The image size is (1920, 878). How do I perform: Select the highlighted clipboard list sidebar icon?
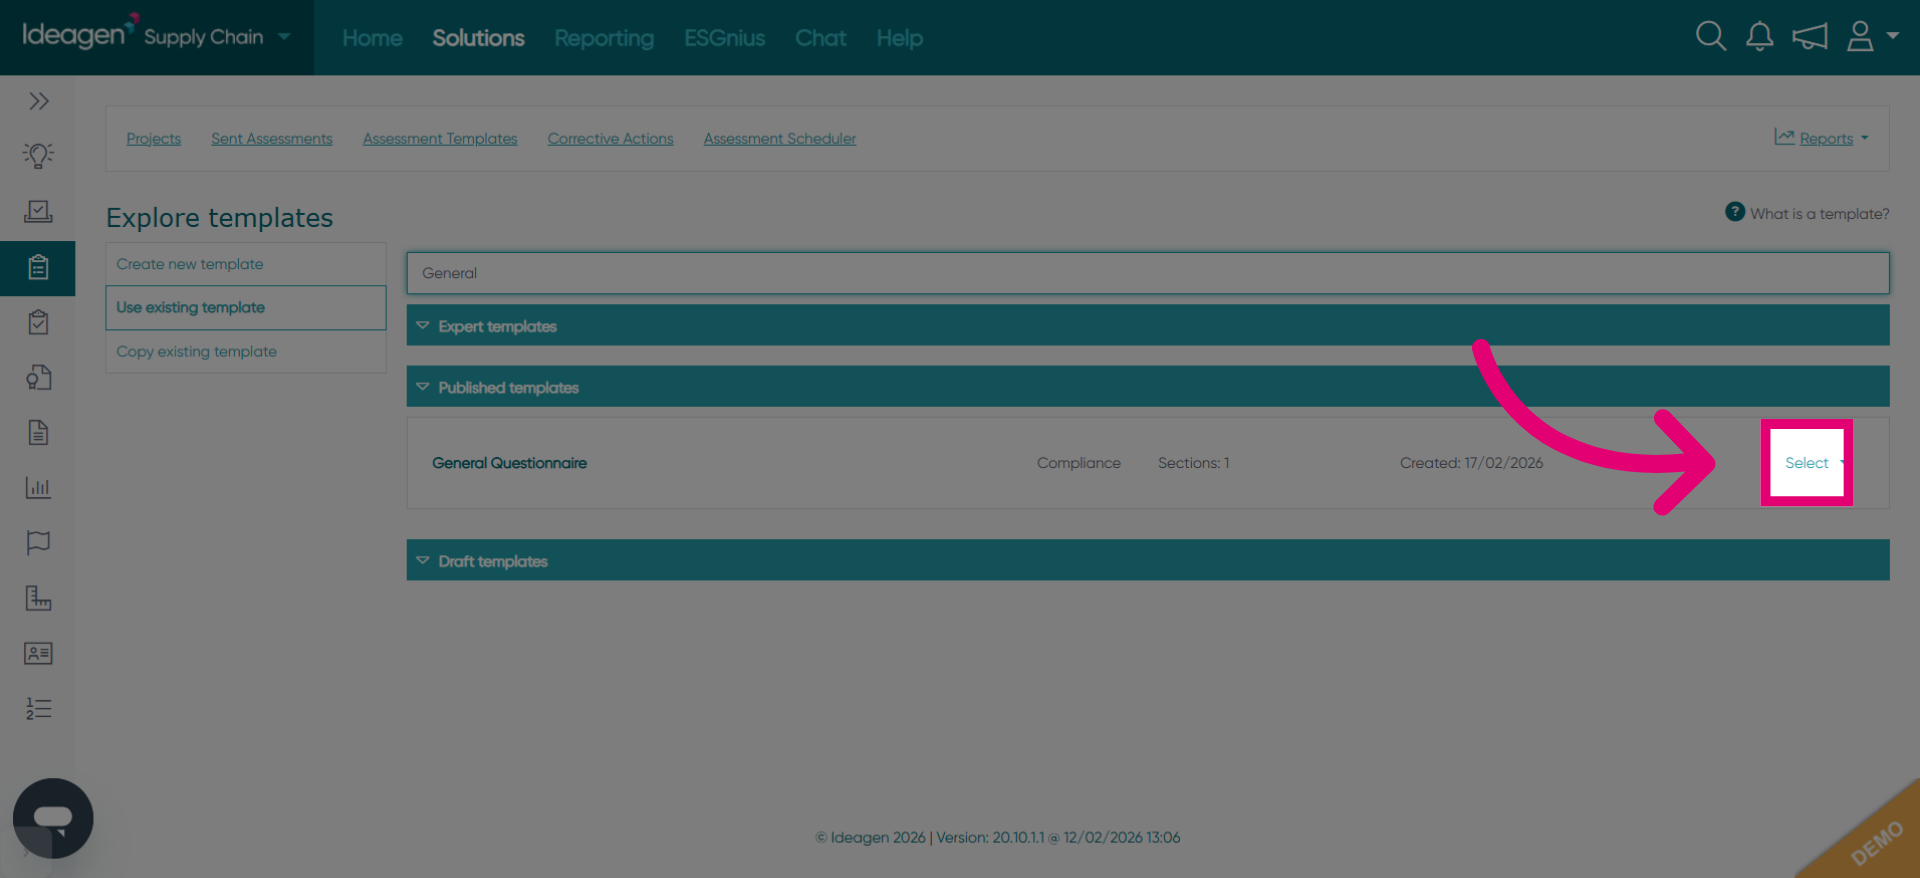pyautogui.click(x=38, y=267)
